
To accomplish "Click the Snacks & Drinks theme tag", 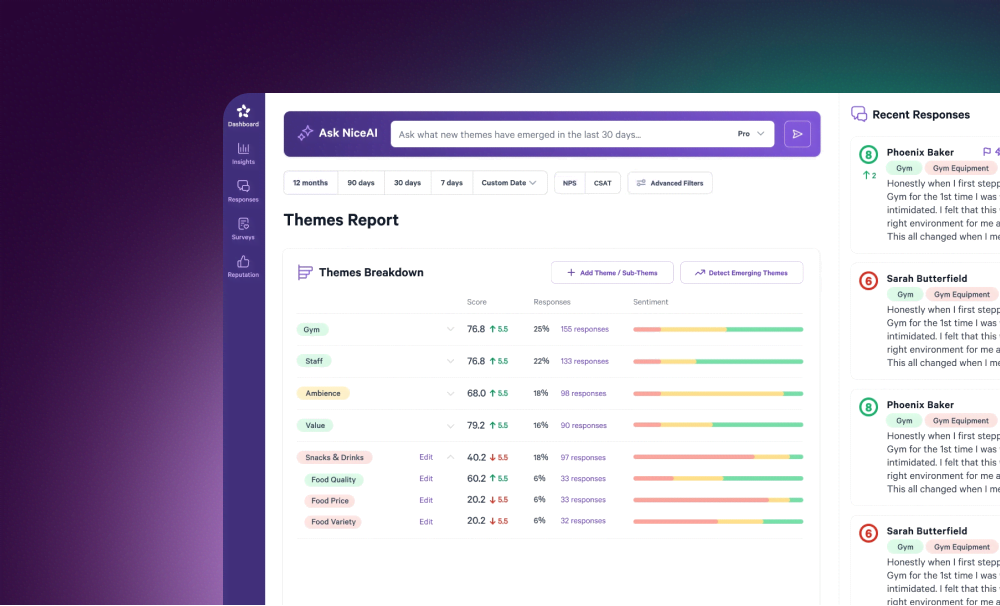I will tap(334, 457).
